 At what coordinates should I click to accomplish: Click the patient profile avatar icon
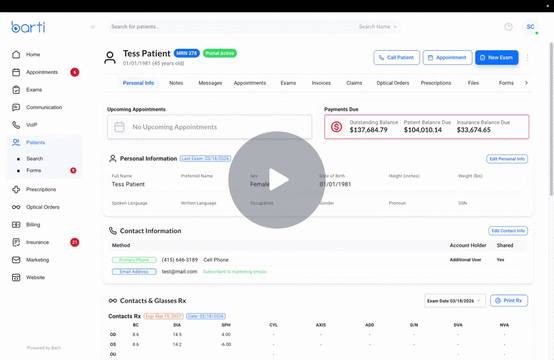click(x=110, y=58)
